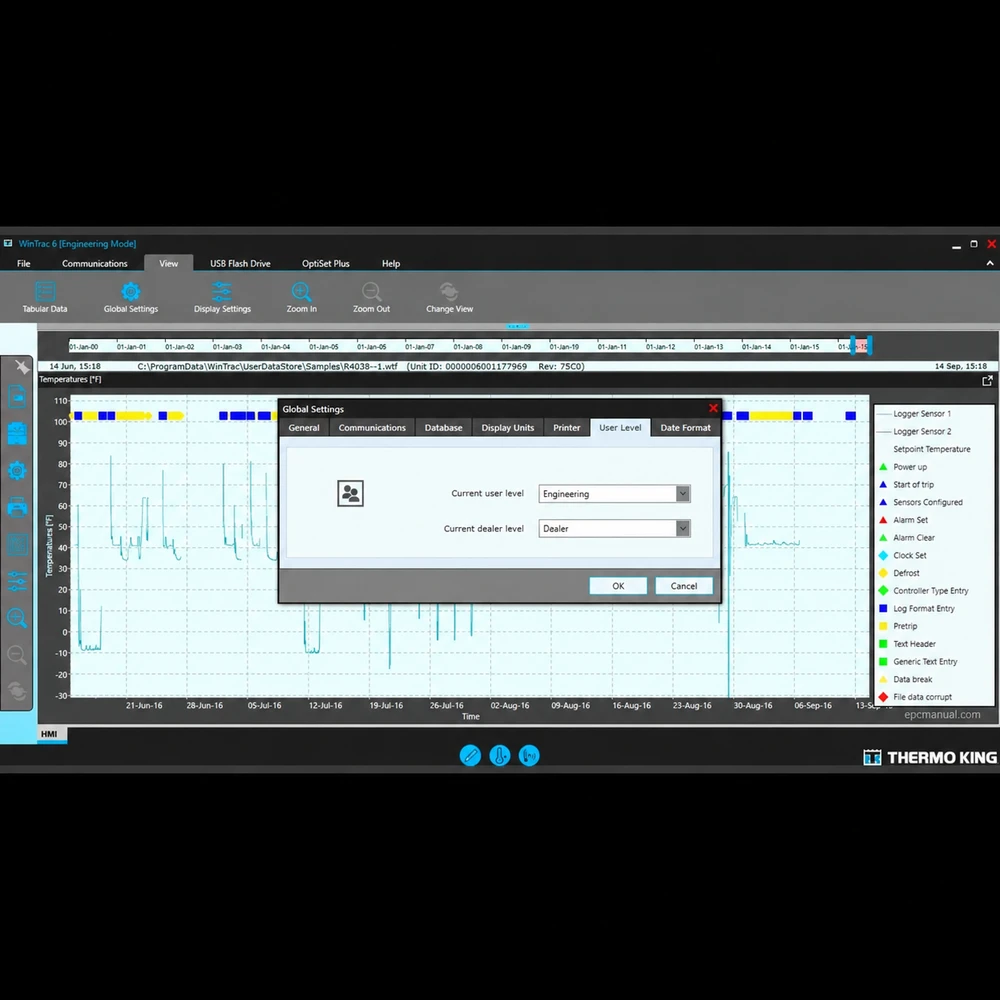The image size is (1000, 1000).
Task: Click the gear settings icon in the sidebar
Action: point(17,471)
